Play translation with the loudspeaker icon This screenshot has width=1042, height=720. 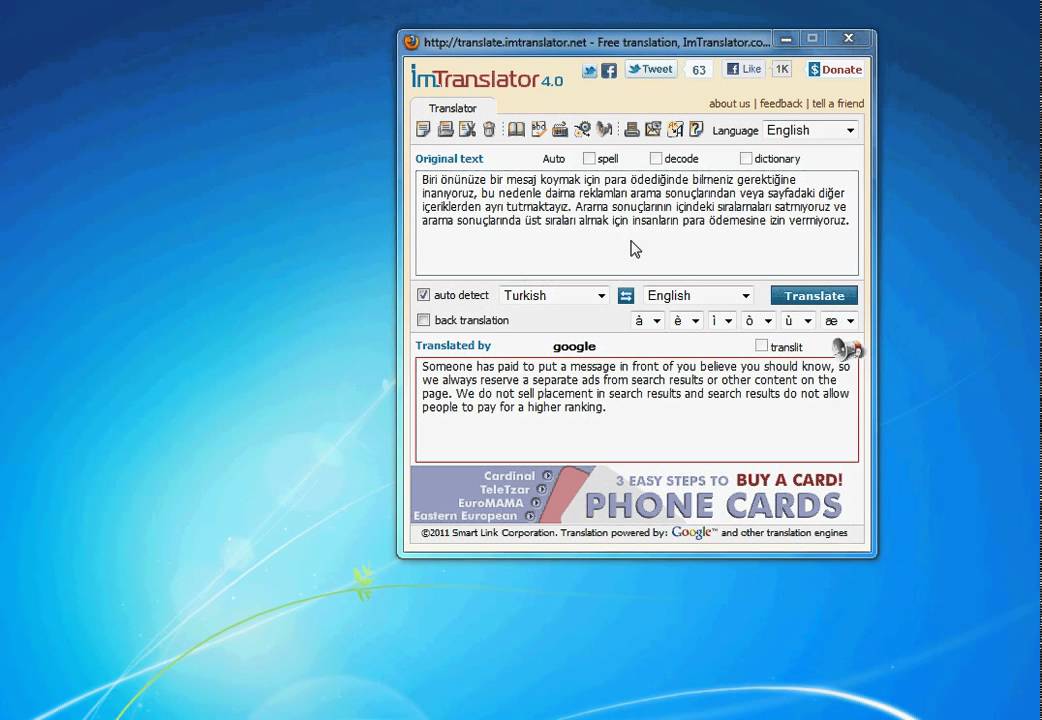click(x=847, y=348)
